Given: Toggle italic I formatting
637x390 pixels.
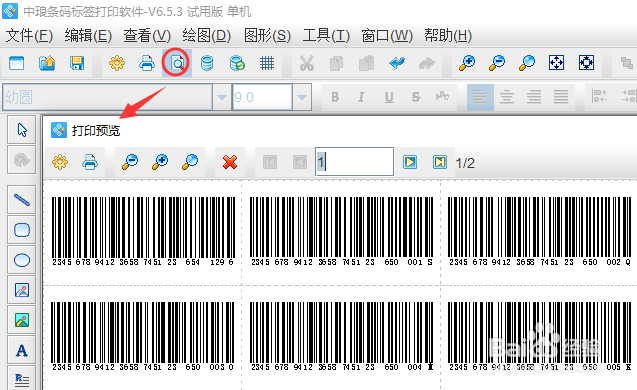Looking at the screenshot, I should [x=361, y=97].
